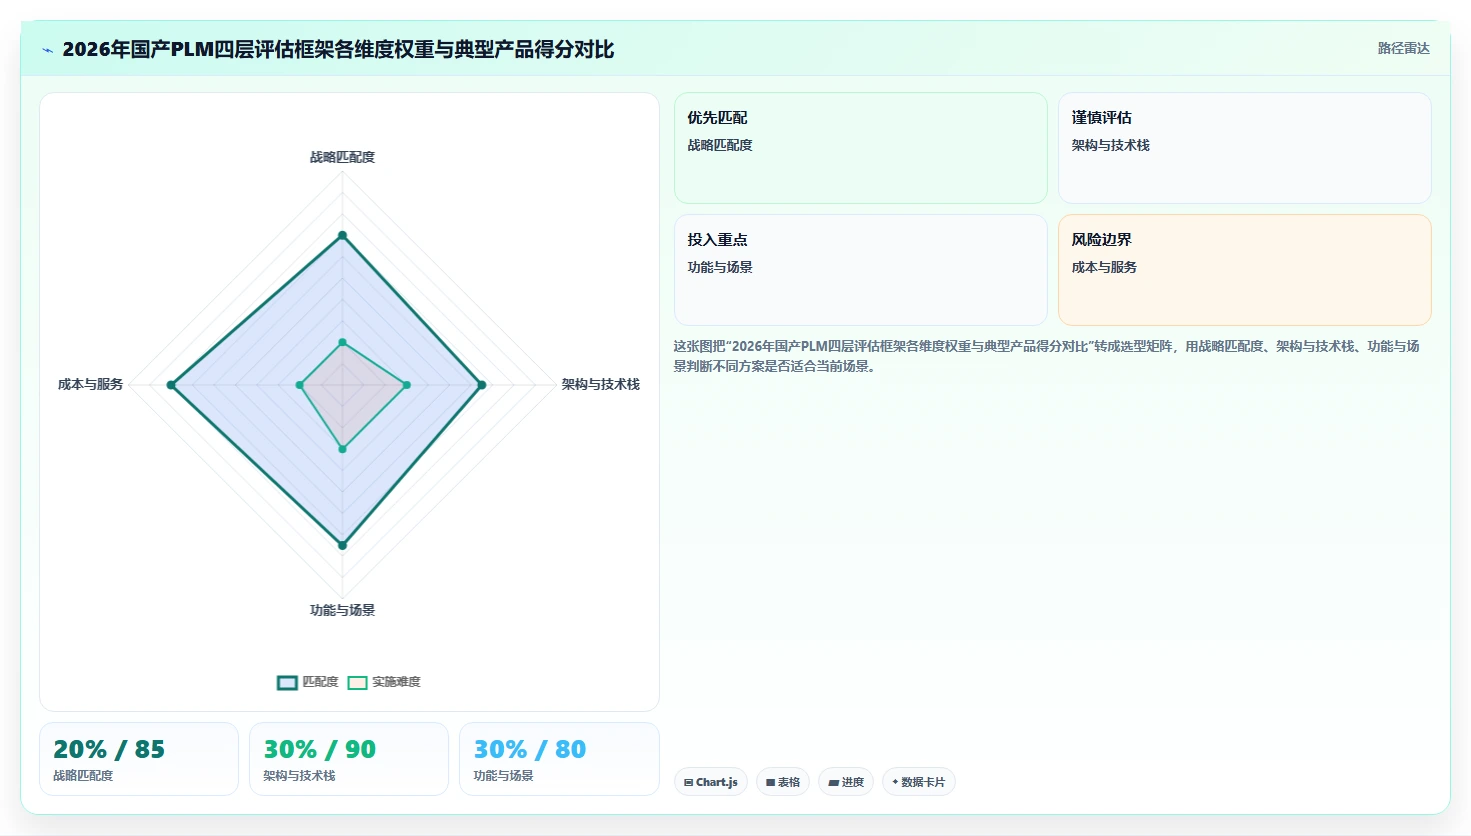
Task: Open the 优先匹配 card
Action: coord(860,148)
